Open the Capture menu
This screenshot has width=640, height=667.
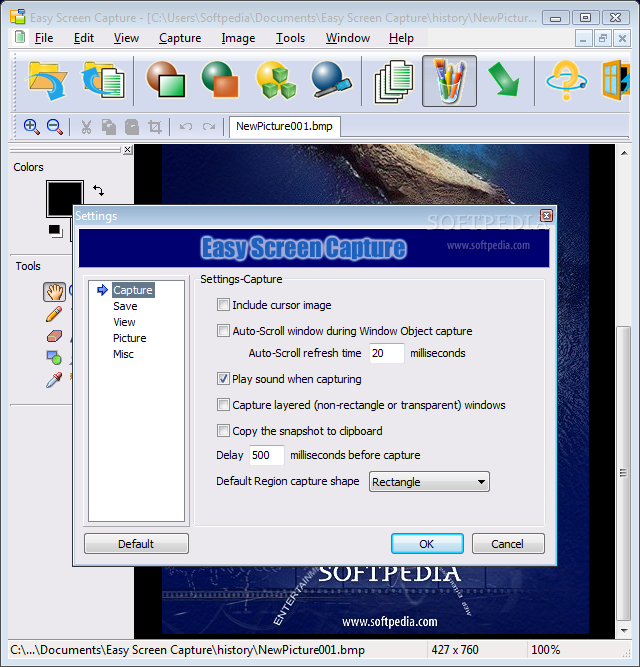click(x=180, y=38)
